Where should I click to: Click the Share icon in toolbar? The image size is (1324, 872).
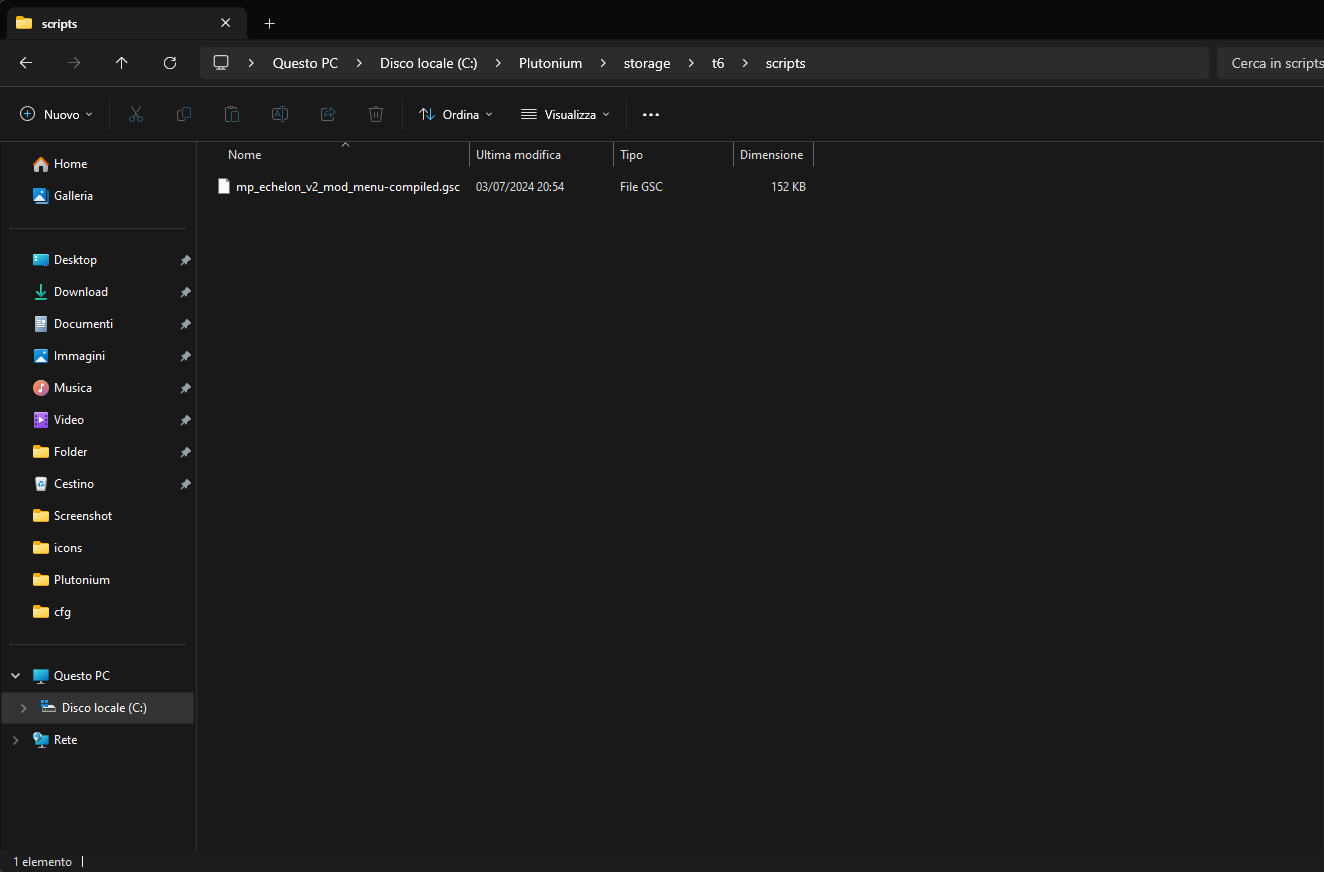click(328, 115)
